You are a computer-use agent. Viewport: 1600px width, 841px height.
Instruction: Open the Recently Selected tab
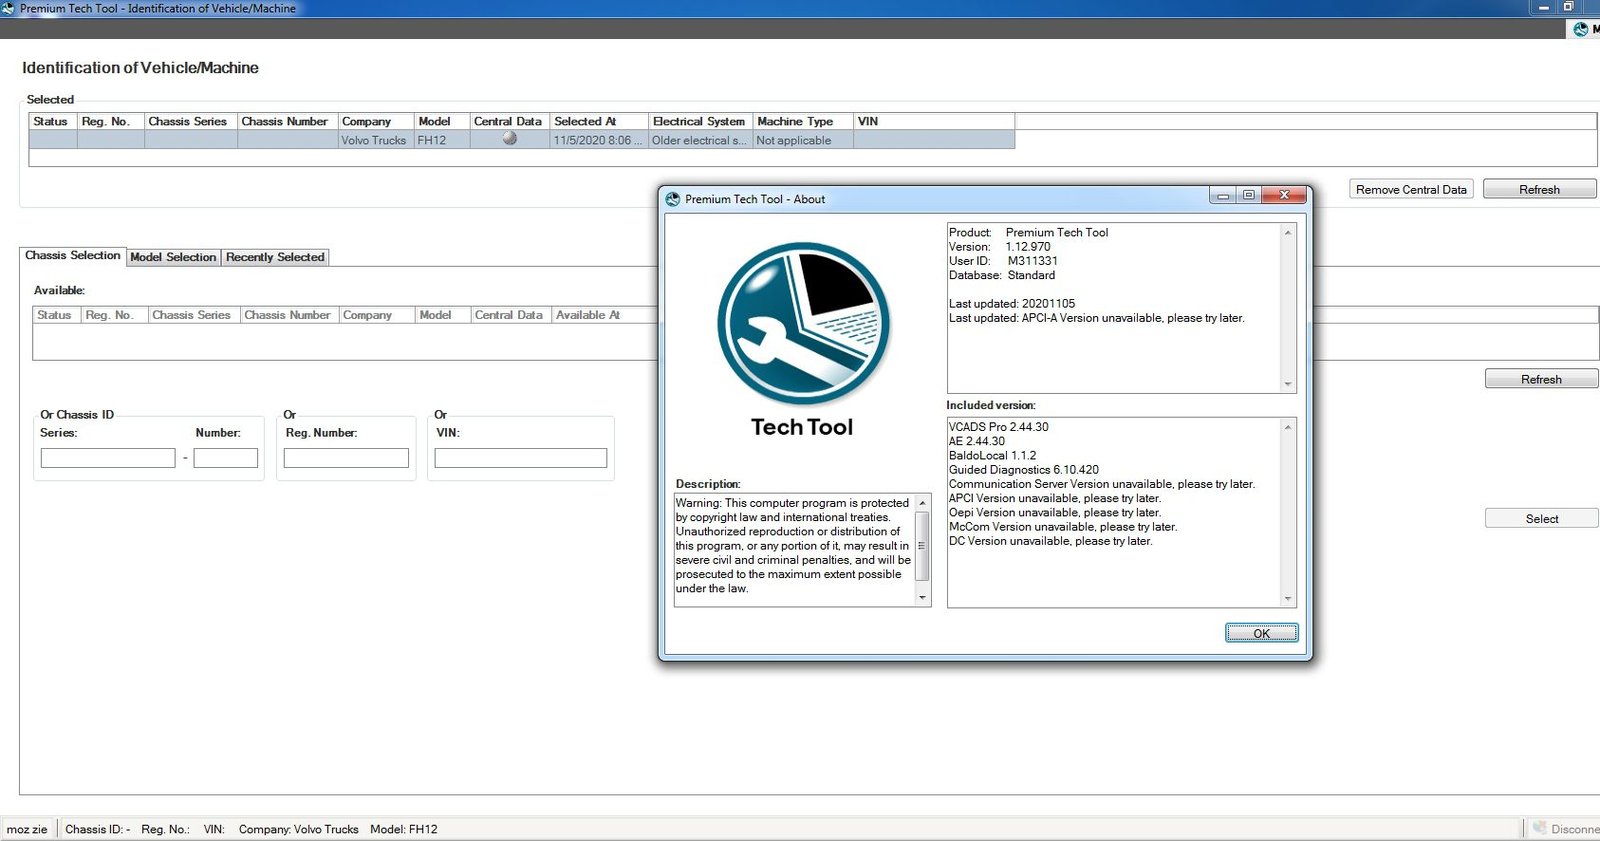(x=275, y=257)
